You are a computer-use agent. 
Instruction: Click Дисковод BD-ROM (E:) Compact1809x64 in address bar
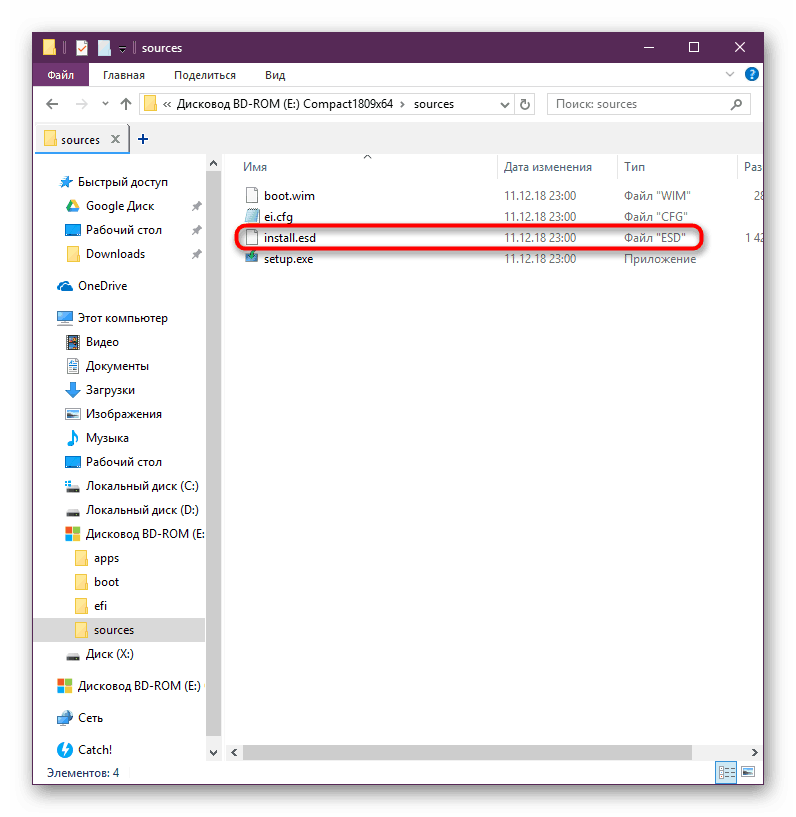click(x=284, y=104)
